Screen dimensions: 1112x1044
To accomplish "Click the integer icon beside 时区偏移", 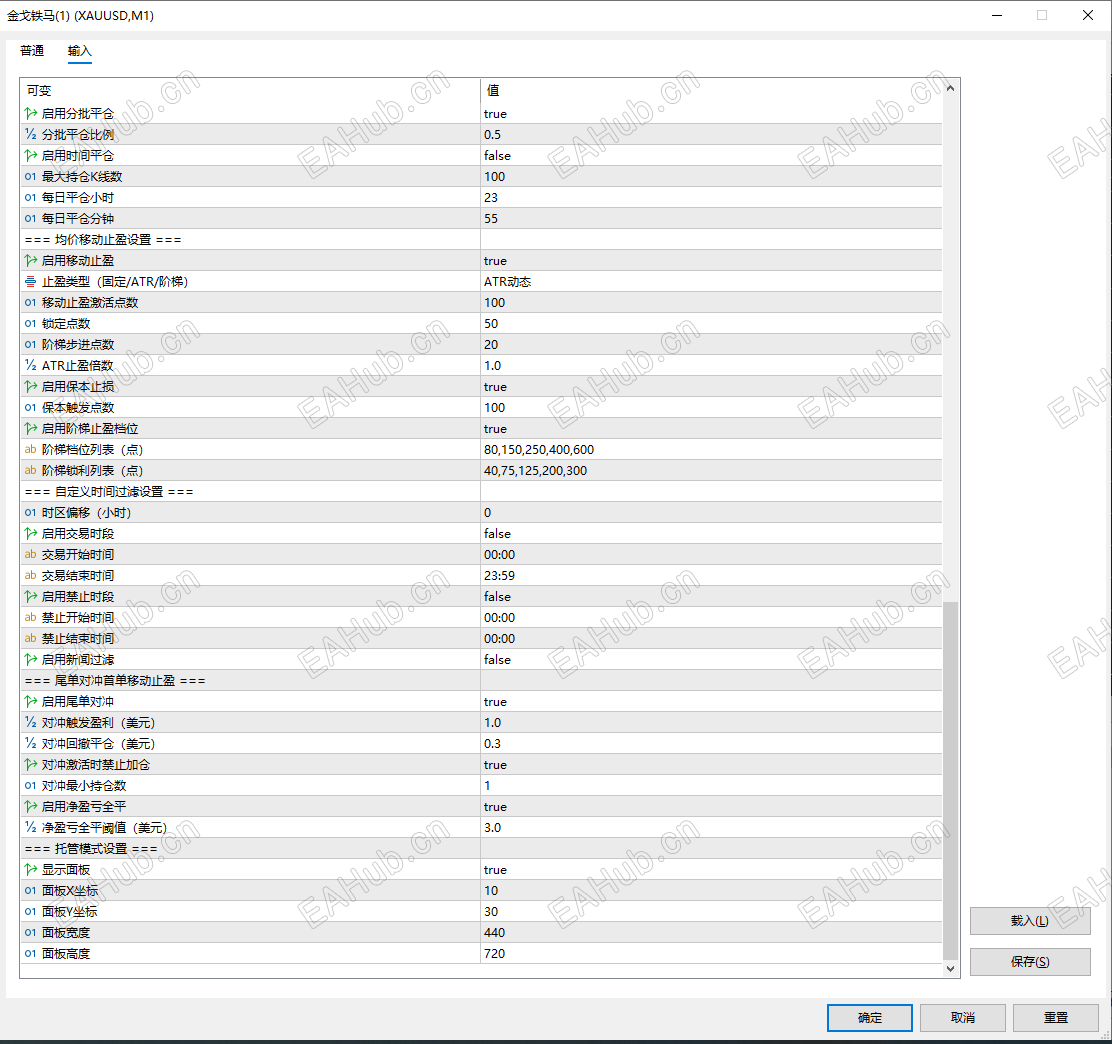I will [x=30, y=512].
